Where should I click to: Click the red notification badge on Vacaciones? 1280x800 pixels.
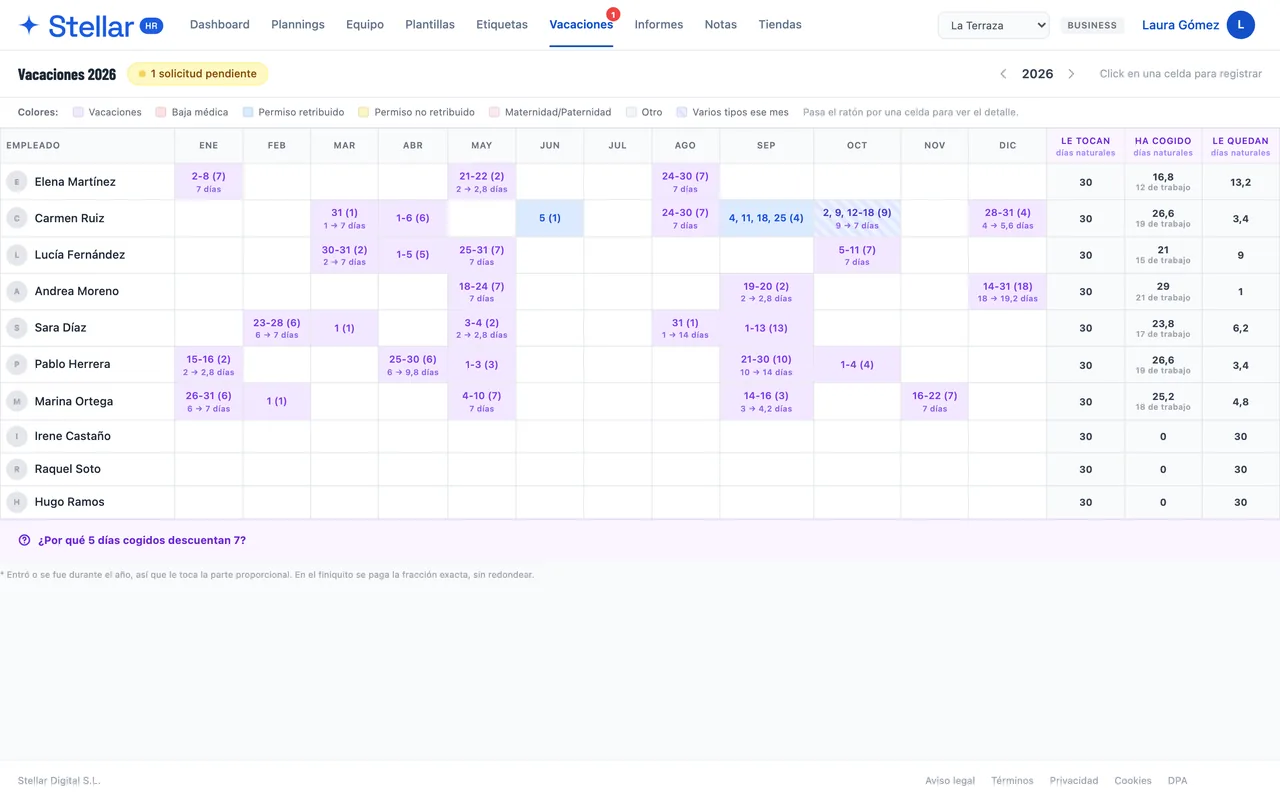[613, 14]
